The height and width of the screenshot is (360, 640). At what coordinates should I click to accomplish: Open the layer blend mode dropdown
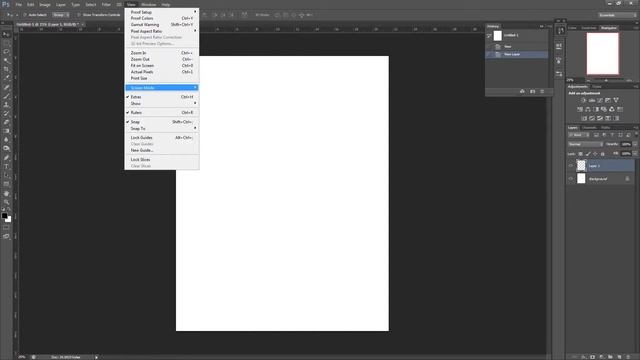tap(585, 144)
